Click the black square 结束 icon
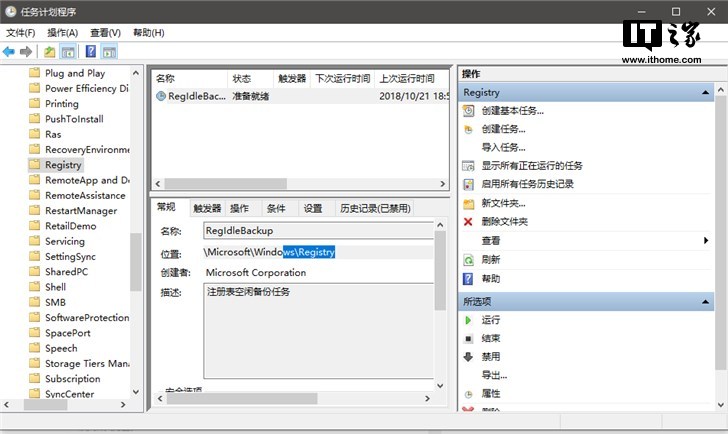Screen dimensions: 728x434 (468, 339)
